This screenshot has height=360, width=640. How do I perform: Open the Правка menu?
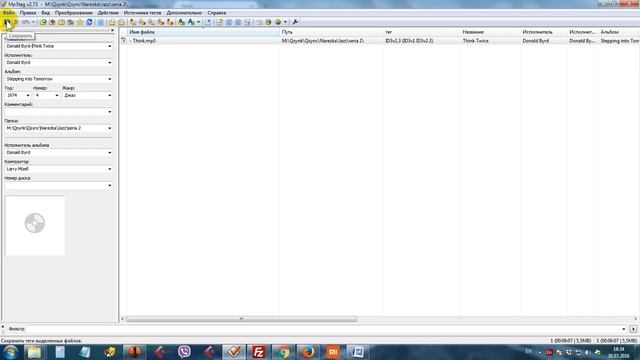point(28,13)
